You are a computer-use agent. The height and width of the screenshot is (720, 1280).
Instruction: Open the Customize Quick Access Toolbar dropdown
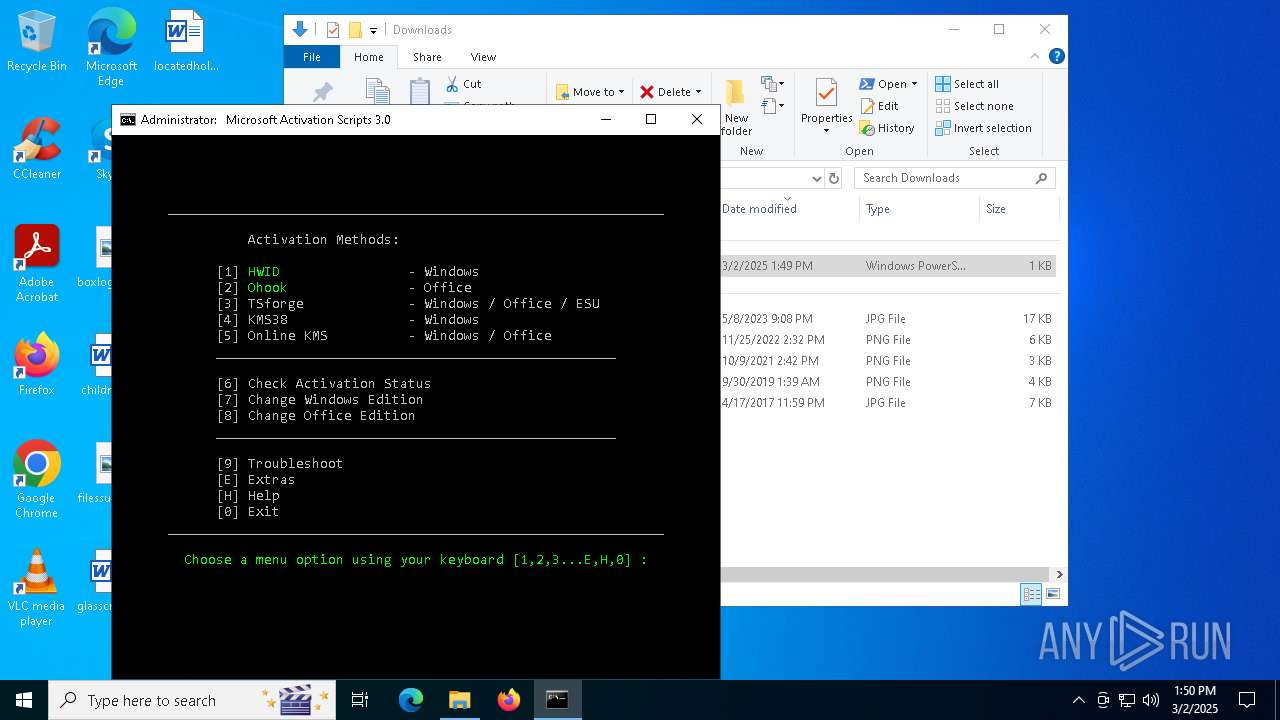(374, 30)
